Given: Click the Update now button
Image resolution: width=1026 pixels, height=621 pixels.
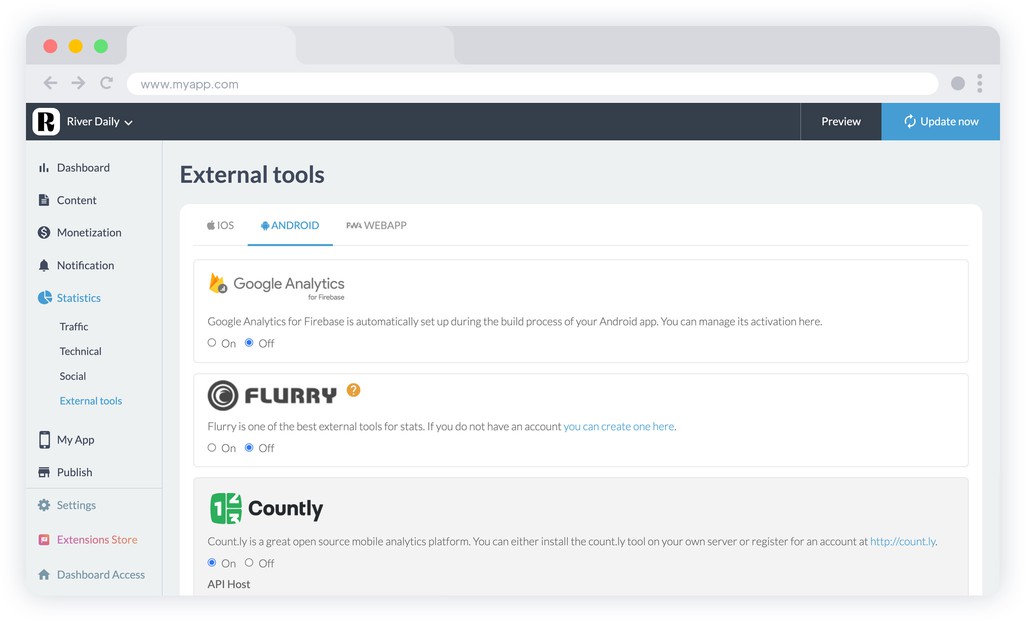Looking at the screenshot, I should coord(940,122).
